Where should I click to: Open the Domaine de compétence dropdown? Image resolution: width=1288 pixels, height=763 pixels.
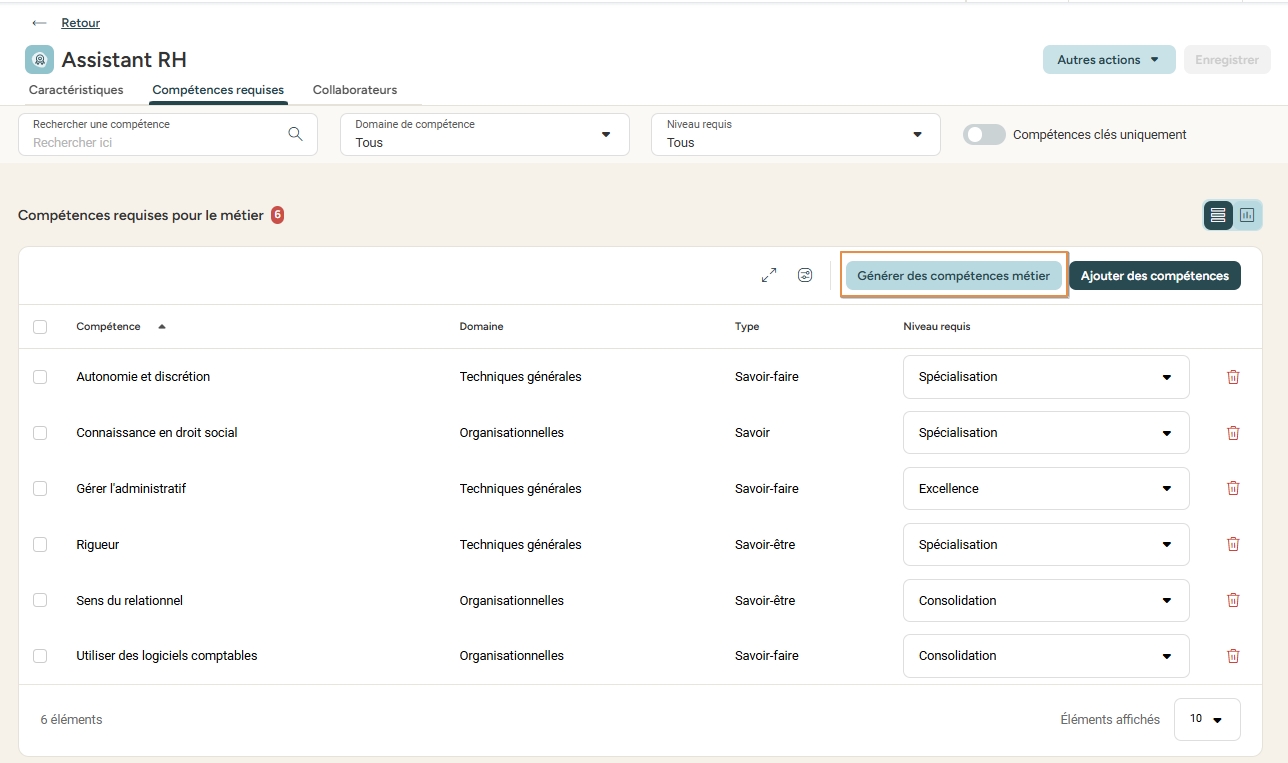pos(484,134)
